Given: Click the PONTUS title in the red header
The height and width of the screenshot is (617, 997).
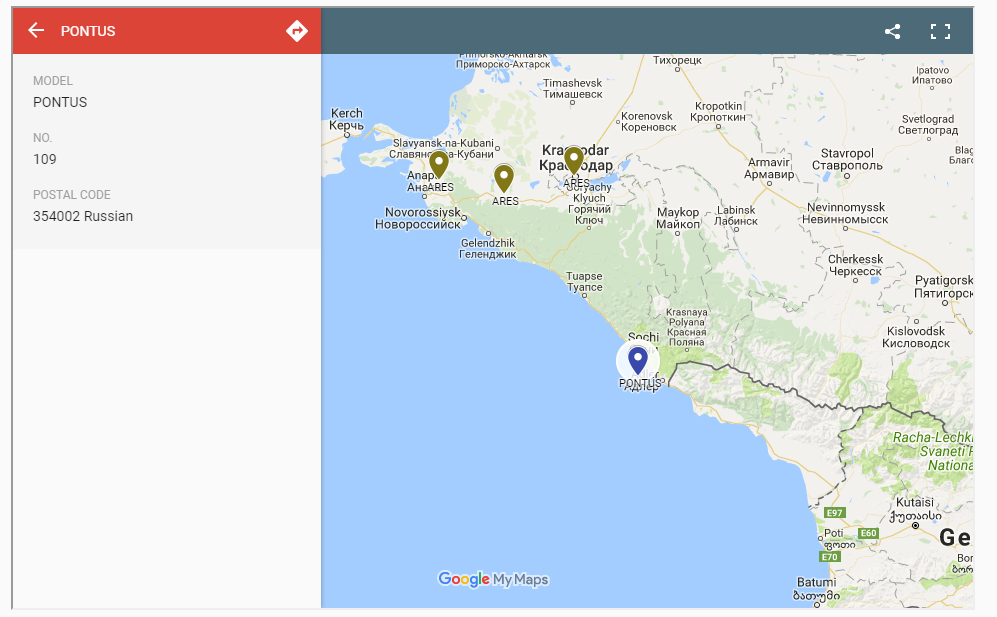Looking at the screenshot, I should pos(88,31).
